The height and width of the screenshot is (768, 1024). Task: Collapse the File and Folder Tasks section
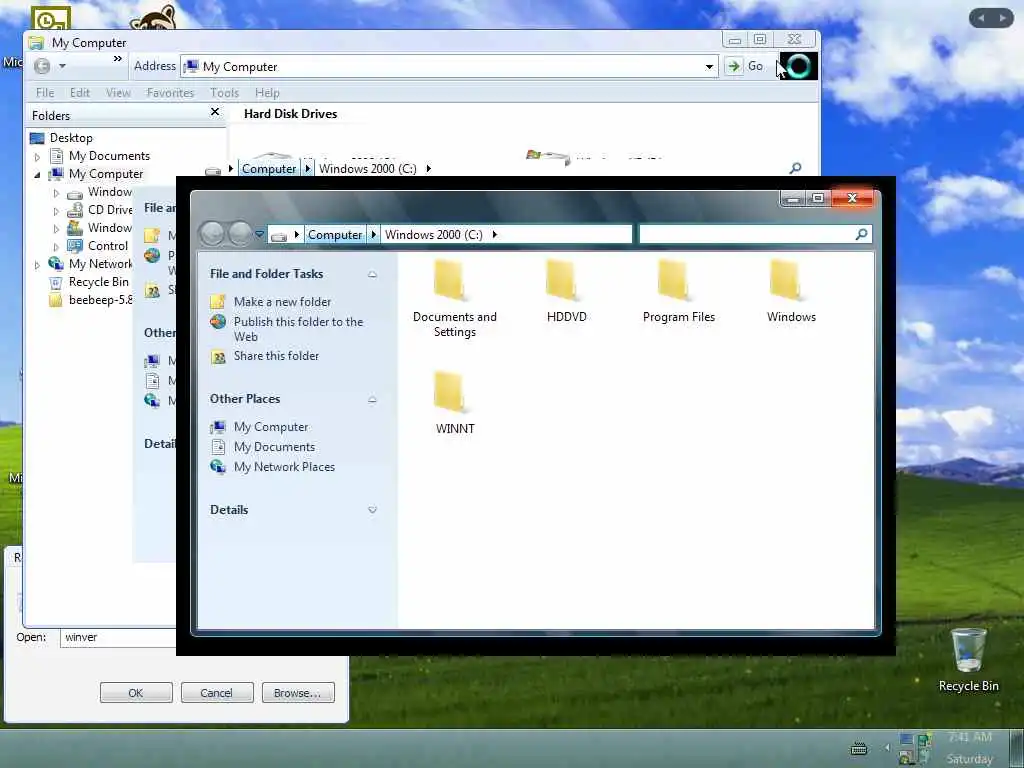[x=372, y=274]
